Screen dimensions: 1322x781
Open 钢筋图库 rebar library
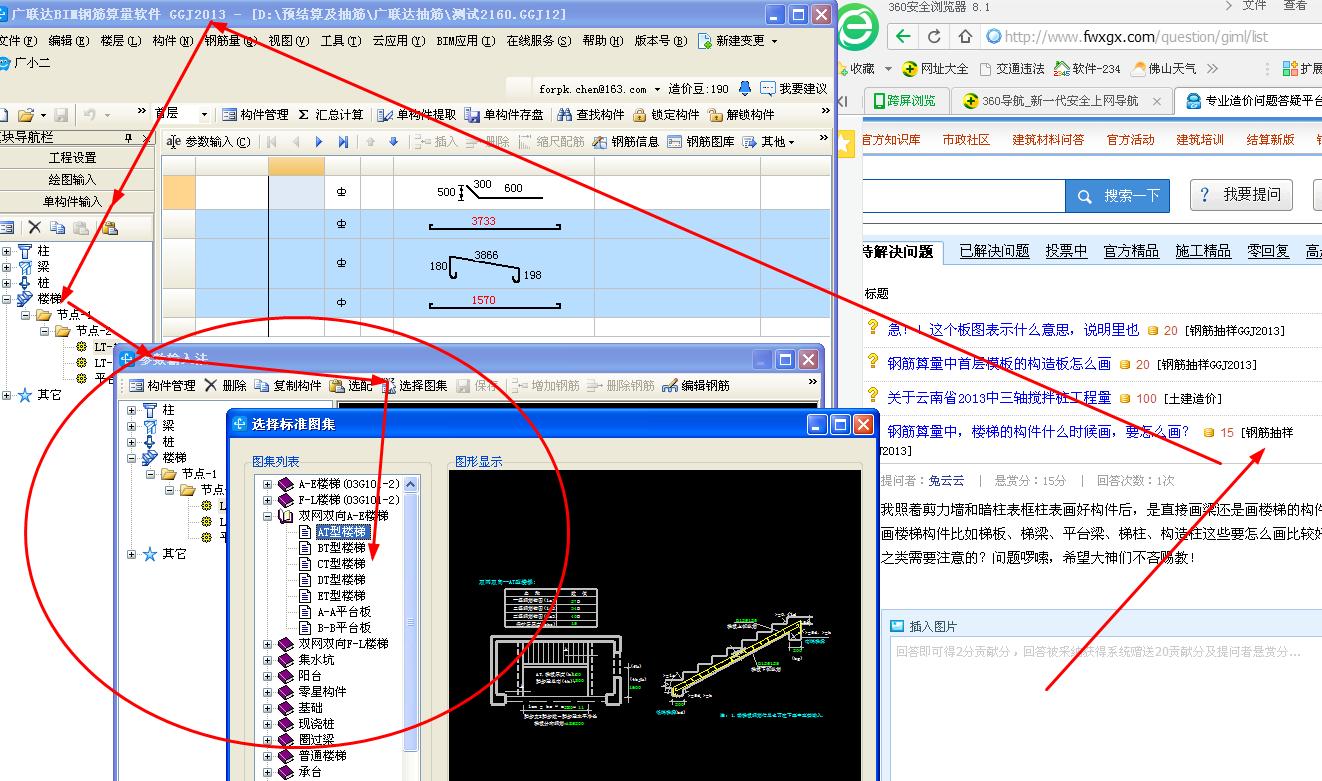[701, 142]
